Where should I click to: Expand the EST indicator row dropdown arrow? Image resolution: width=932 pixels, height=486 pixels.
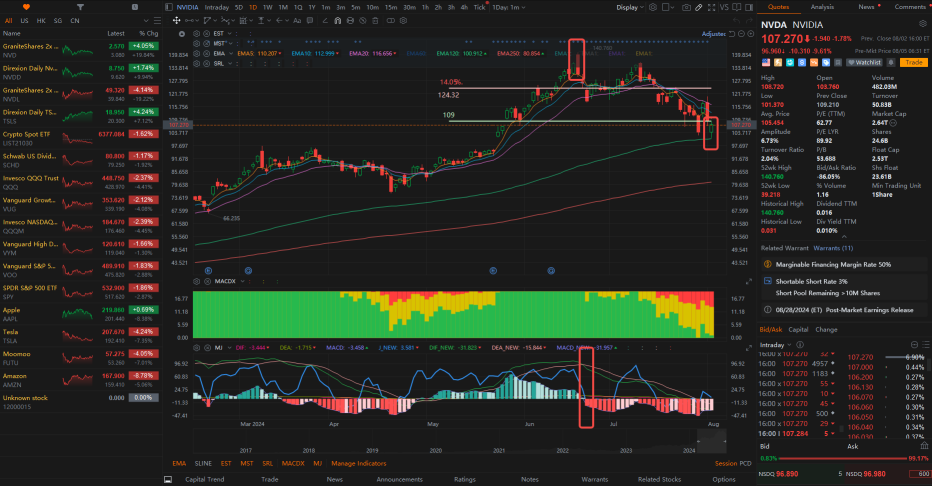229,34
